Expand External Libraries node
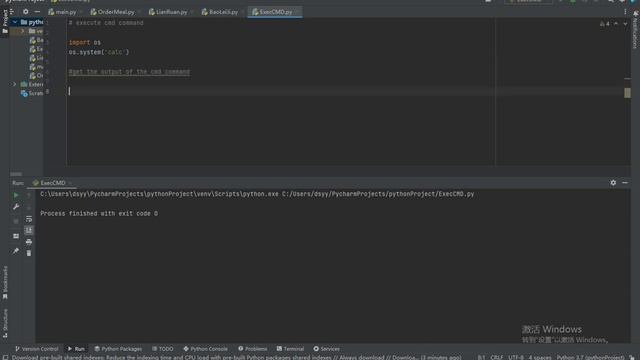This screenshot has width=640, height=360. click(x=15, y=84)
